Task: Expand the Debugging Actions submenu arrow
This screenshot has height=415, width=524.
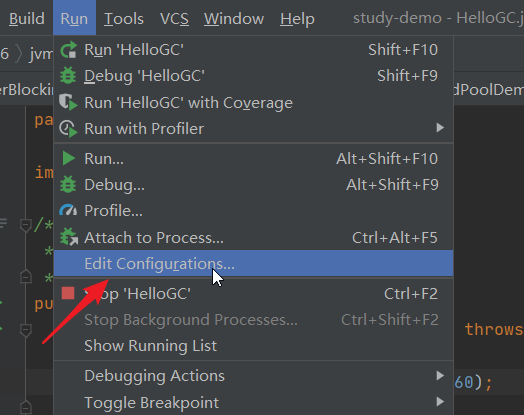Action: (440, 376)
